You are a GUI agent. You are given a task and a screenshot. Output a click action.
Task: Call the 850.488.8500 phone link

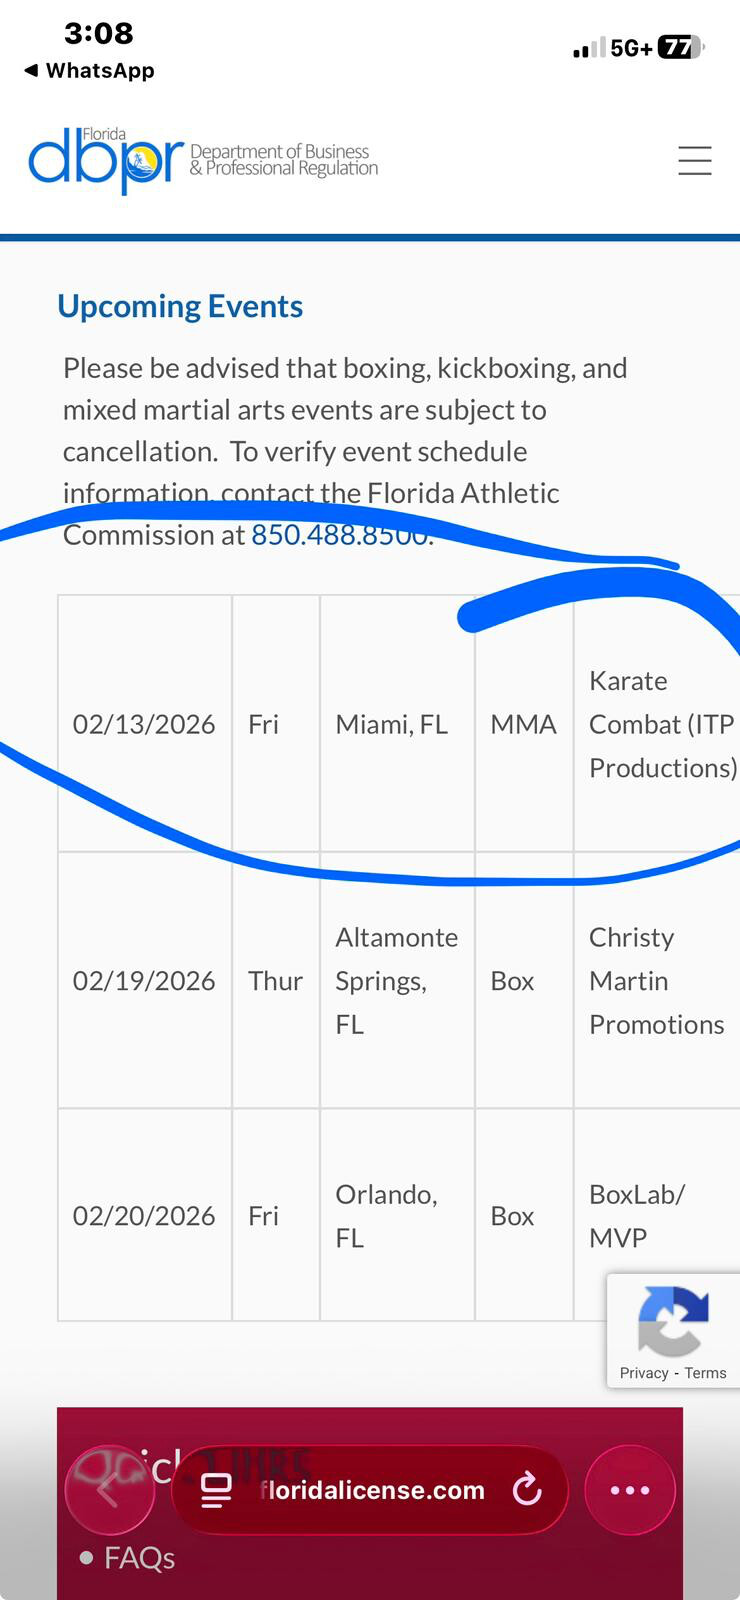tap(340, 535)
